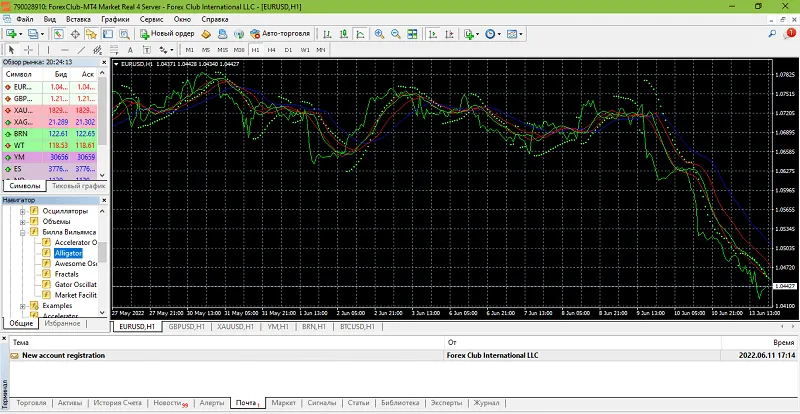This screenshot has width=800, height=414.
Task: Zoom in on the chart
Action: (x=379, y=34)
